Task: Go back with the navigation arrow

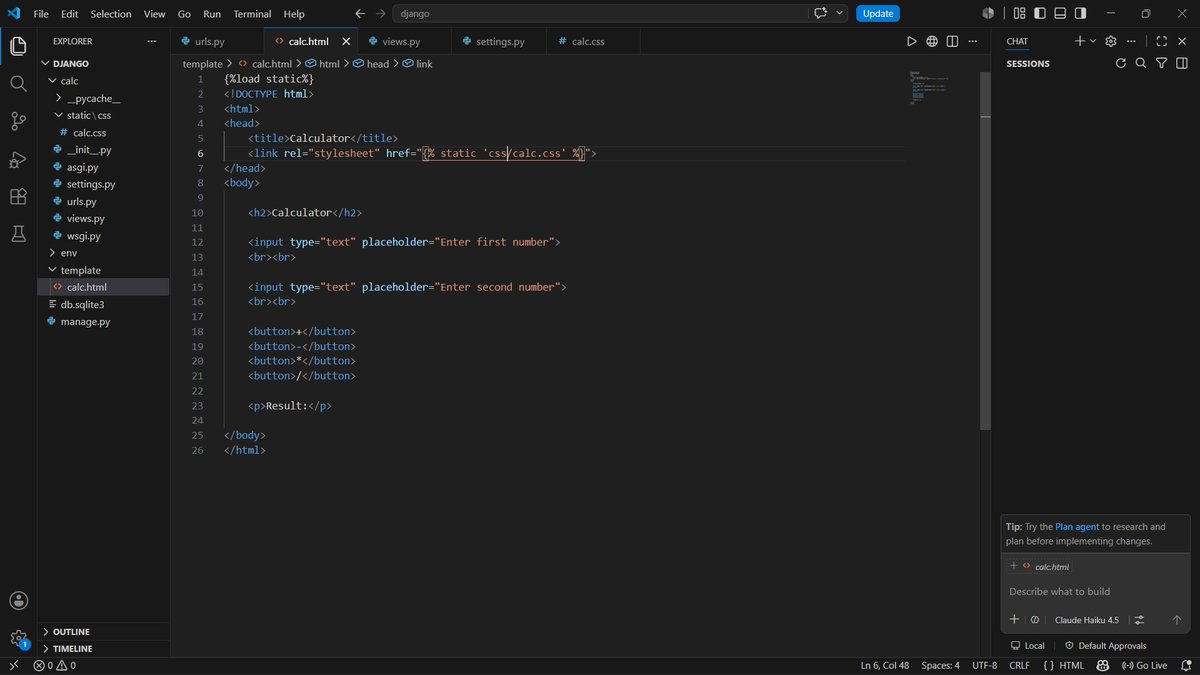Action: click(x=360, y=13)
